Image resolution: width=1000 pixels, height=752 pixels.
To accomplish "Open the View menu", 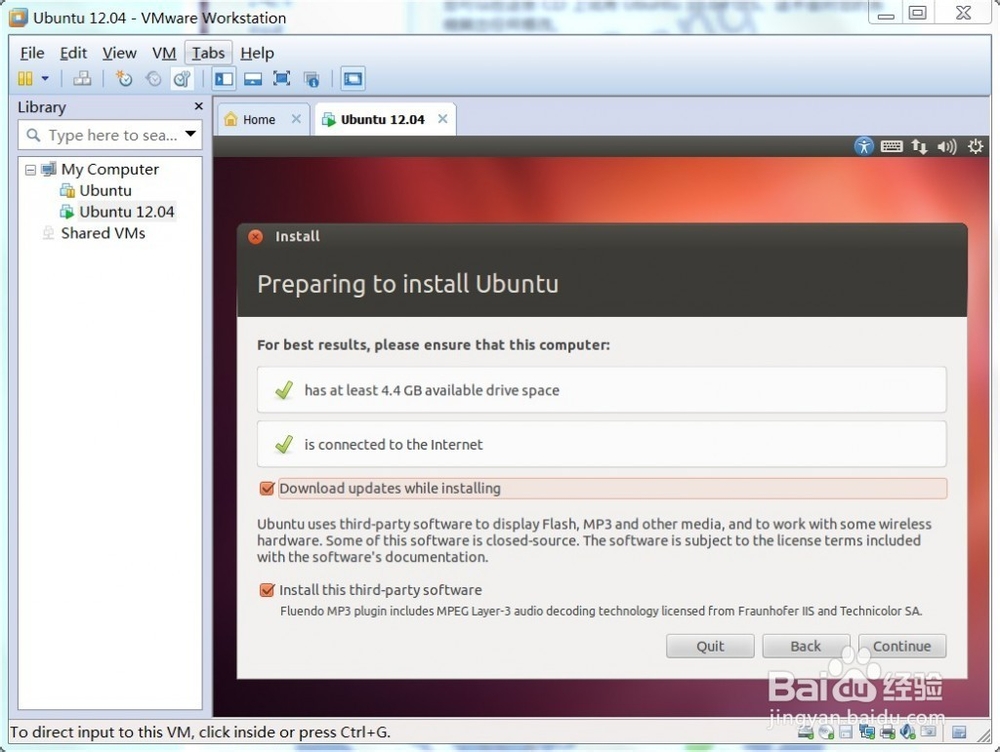I will coord(119,53).
